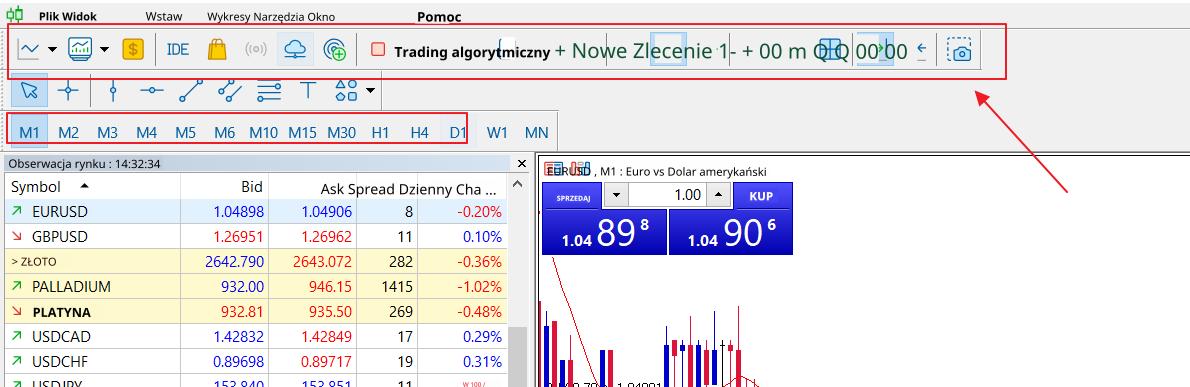
Task: Open the Pomoc menu
Action: [x=439, y=17]
